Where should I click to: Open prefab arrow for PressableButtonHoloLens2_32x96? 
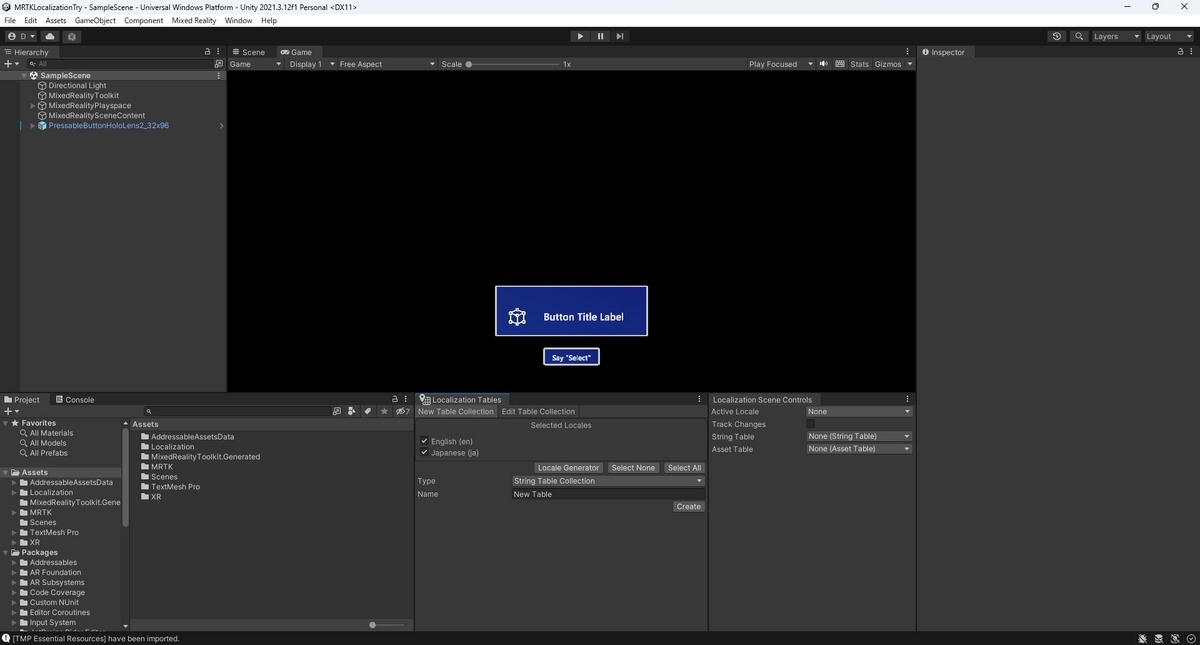coord(221,126)
